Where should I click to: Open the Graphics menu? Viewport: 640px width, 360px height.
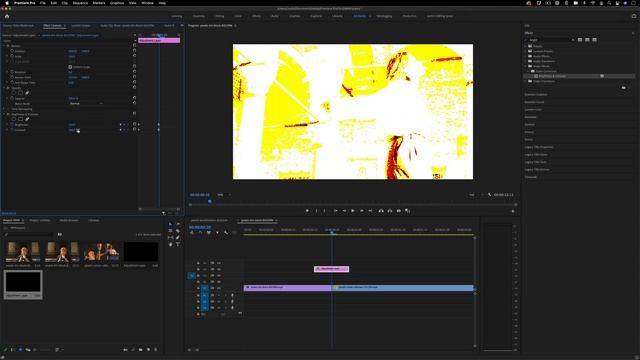point(117,3)
